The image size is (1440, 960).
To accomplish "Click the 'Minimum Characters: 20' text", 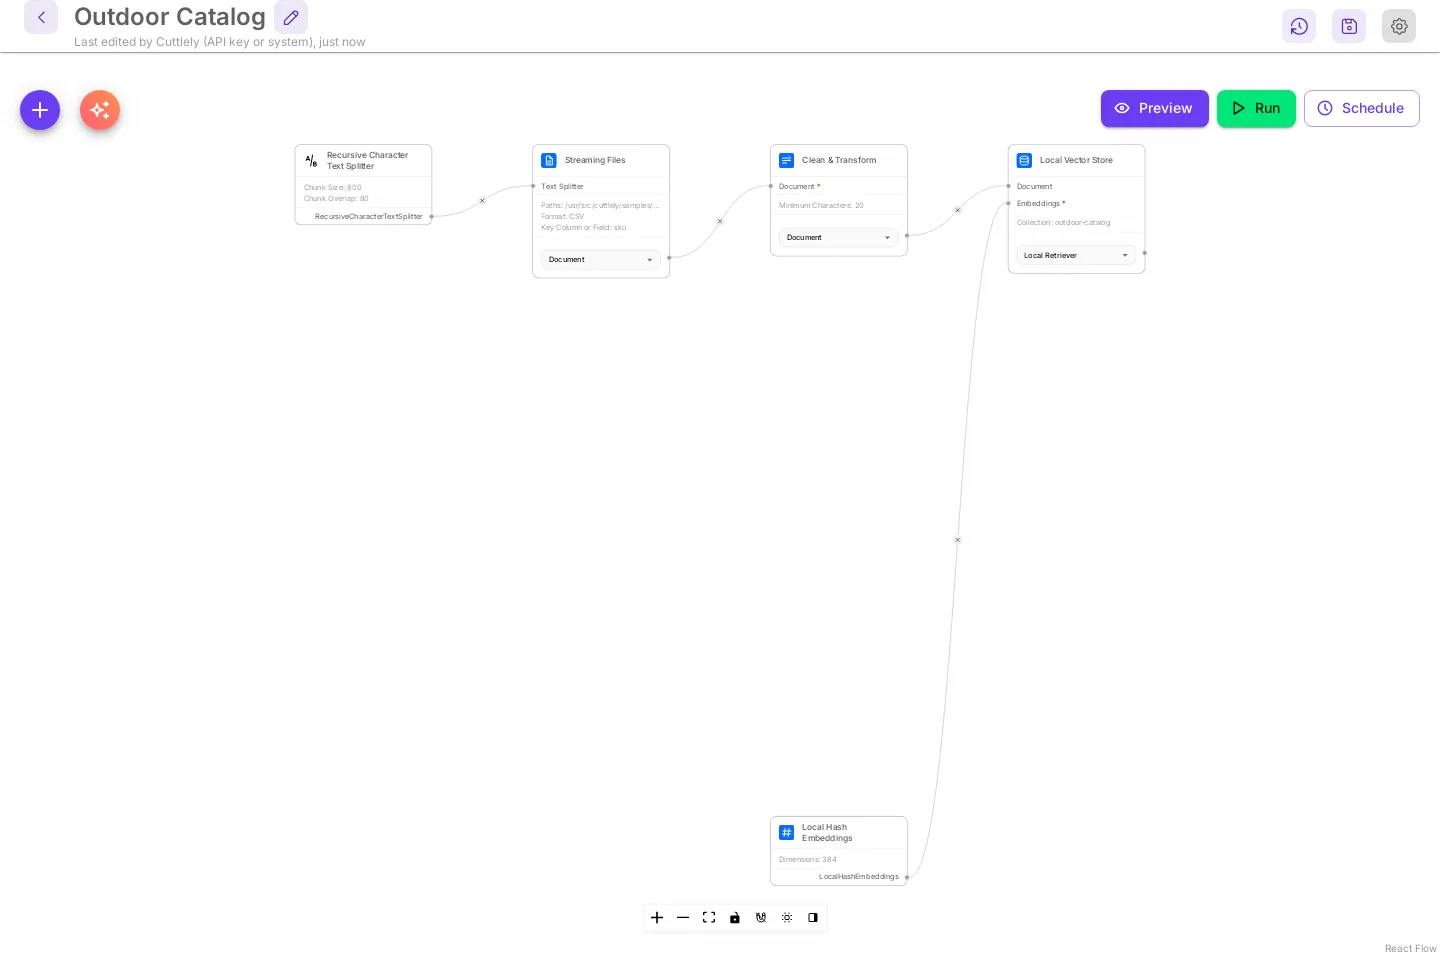I will click(821, 205).
